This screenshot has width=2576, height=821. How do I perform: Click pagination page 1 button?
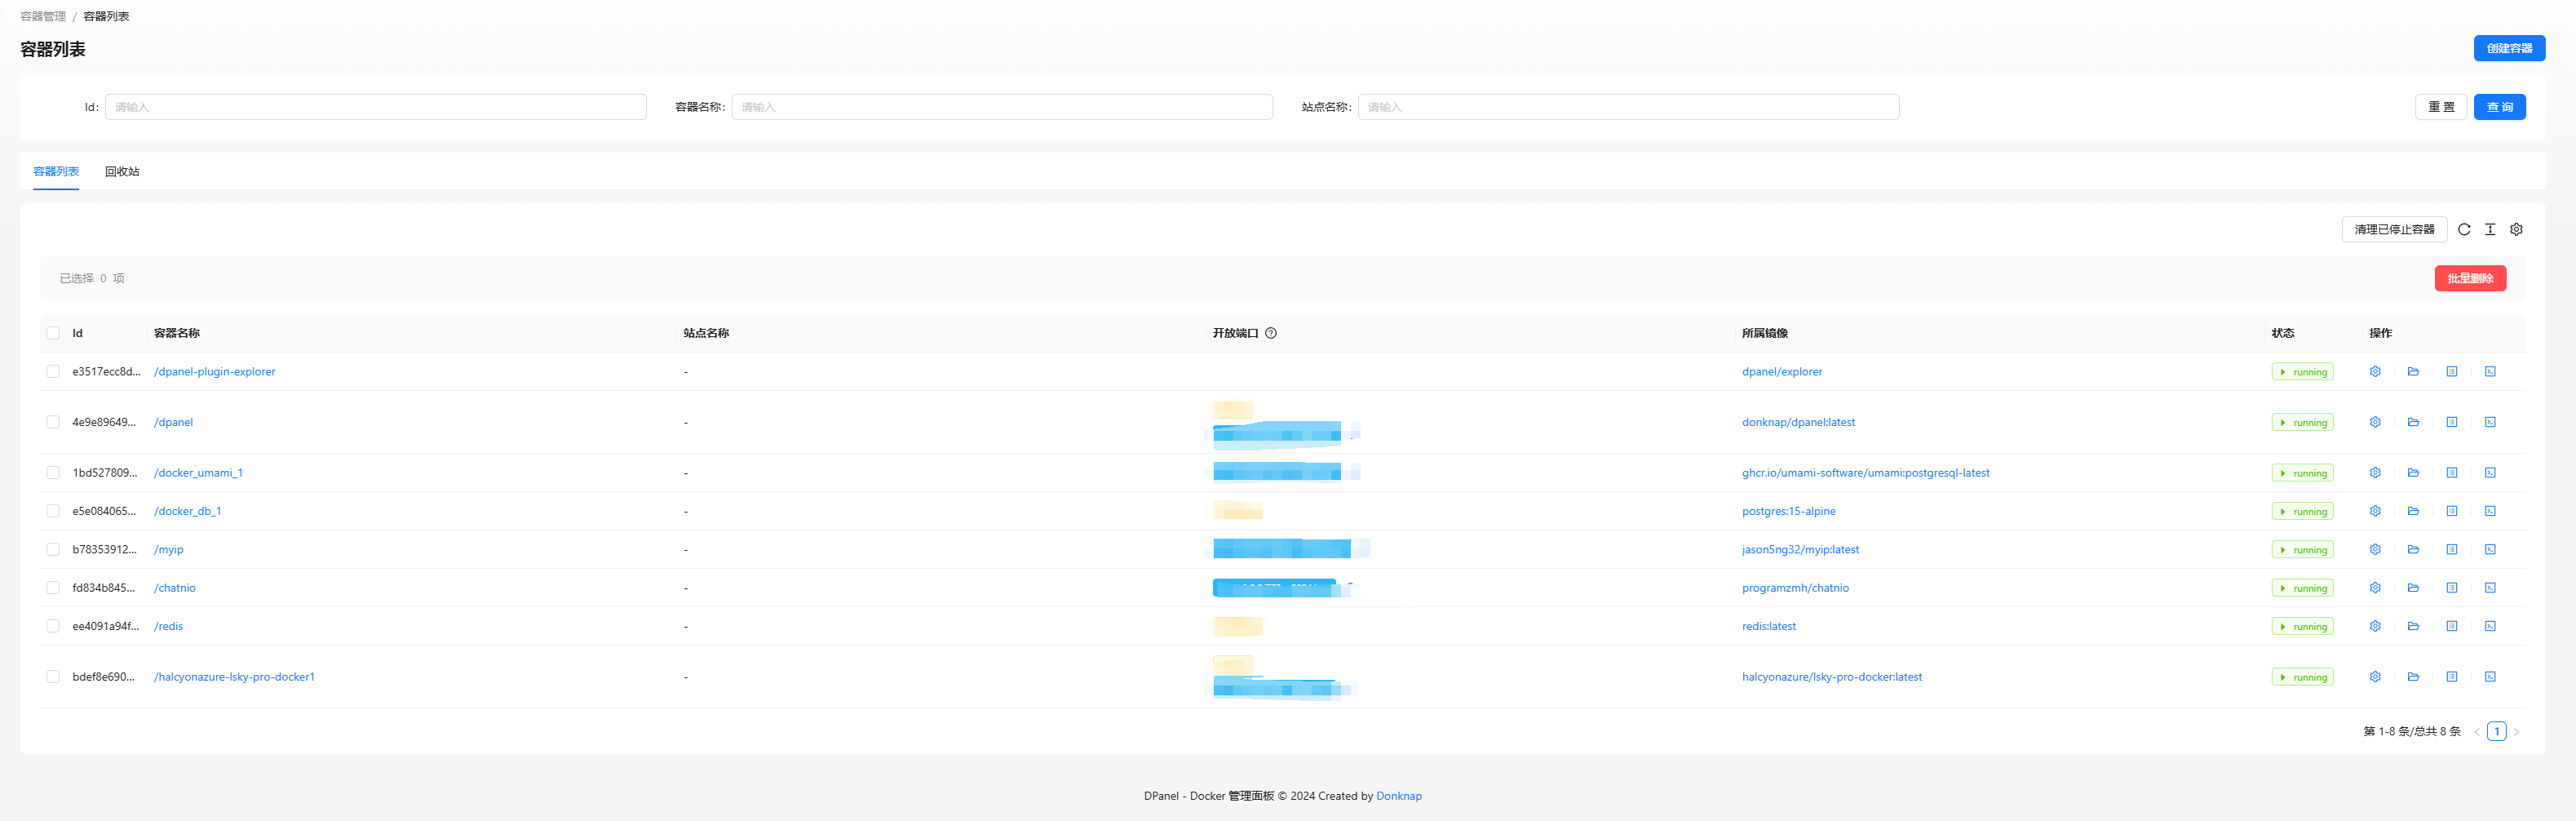point(2496,731)
